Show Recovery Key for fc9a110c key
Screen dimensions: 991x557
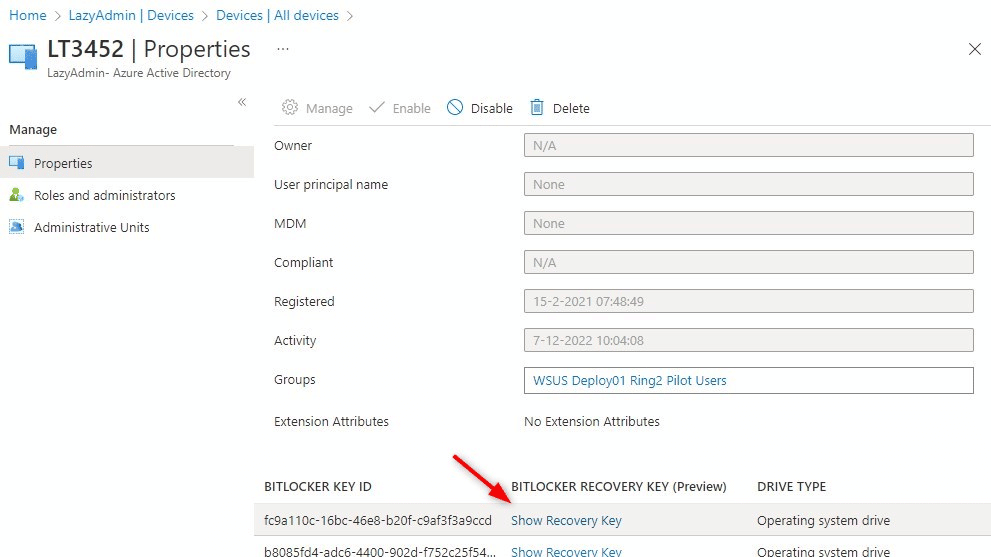(566, 520)
